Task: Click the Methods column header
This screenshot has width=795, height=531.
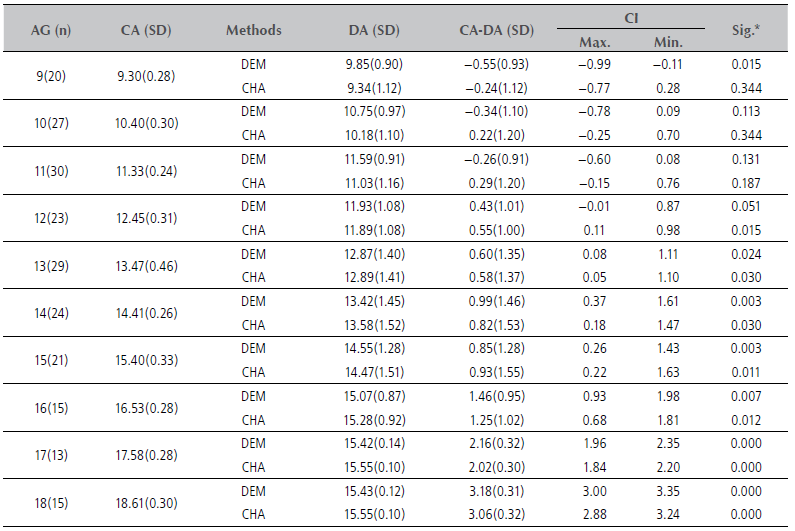Action: pyautogui.click(x=253, y=30)
